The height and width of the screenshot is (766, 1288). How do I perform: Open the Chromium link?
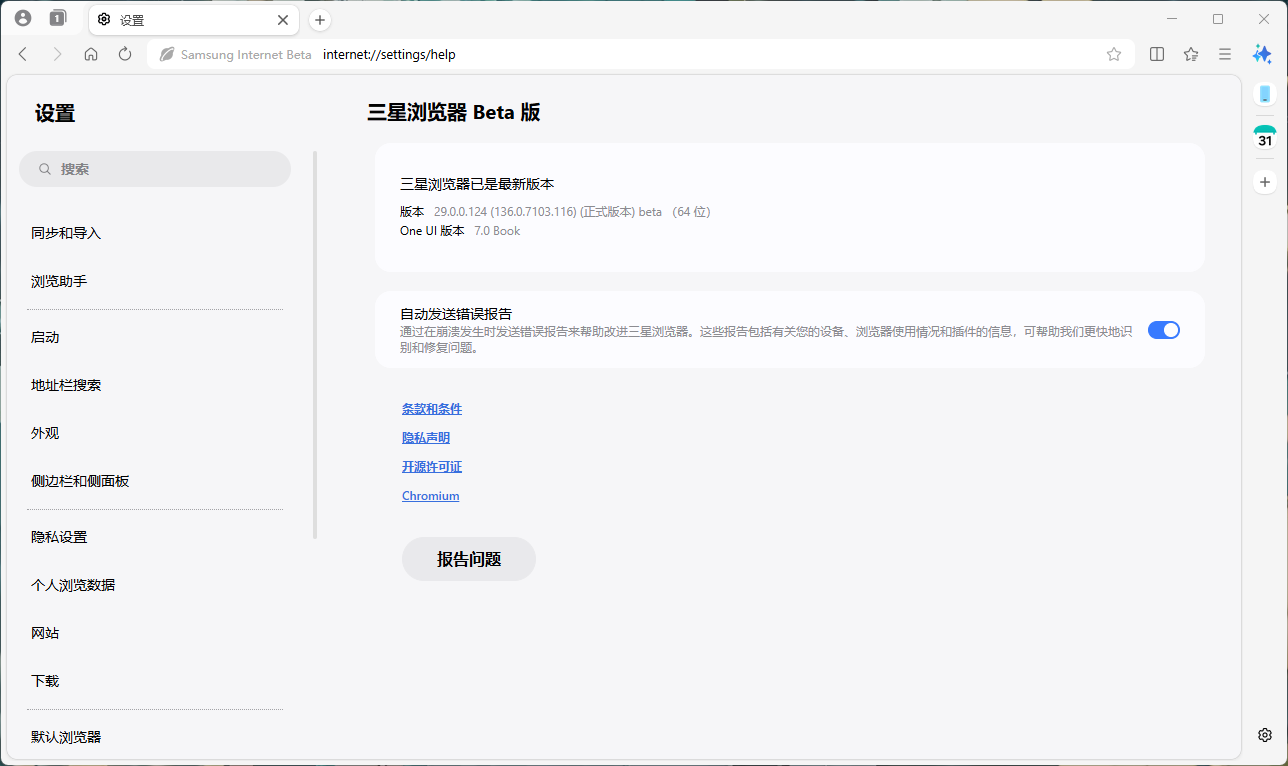[430, 495]
